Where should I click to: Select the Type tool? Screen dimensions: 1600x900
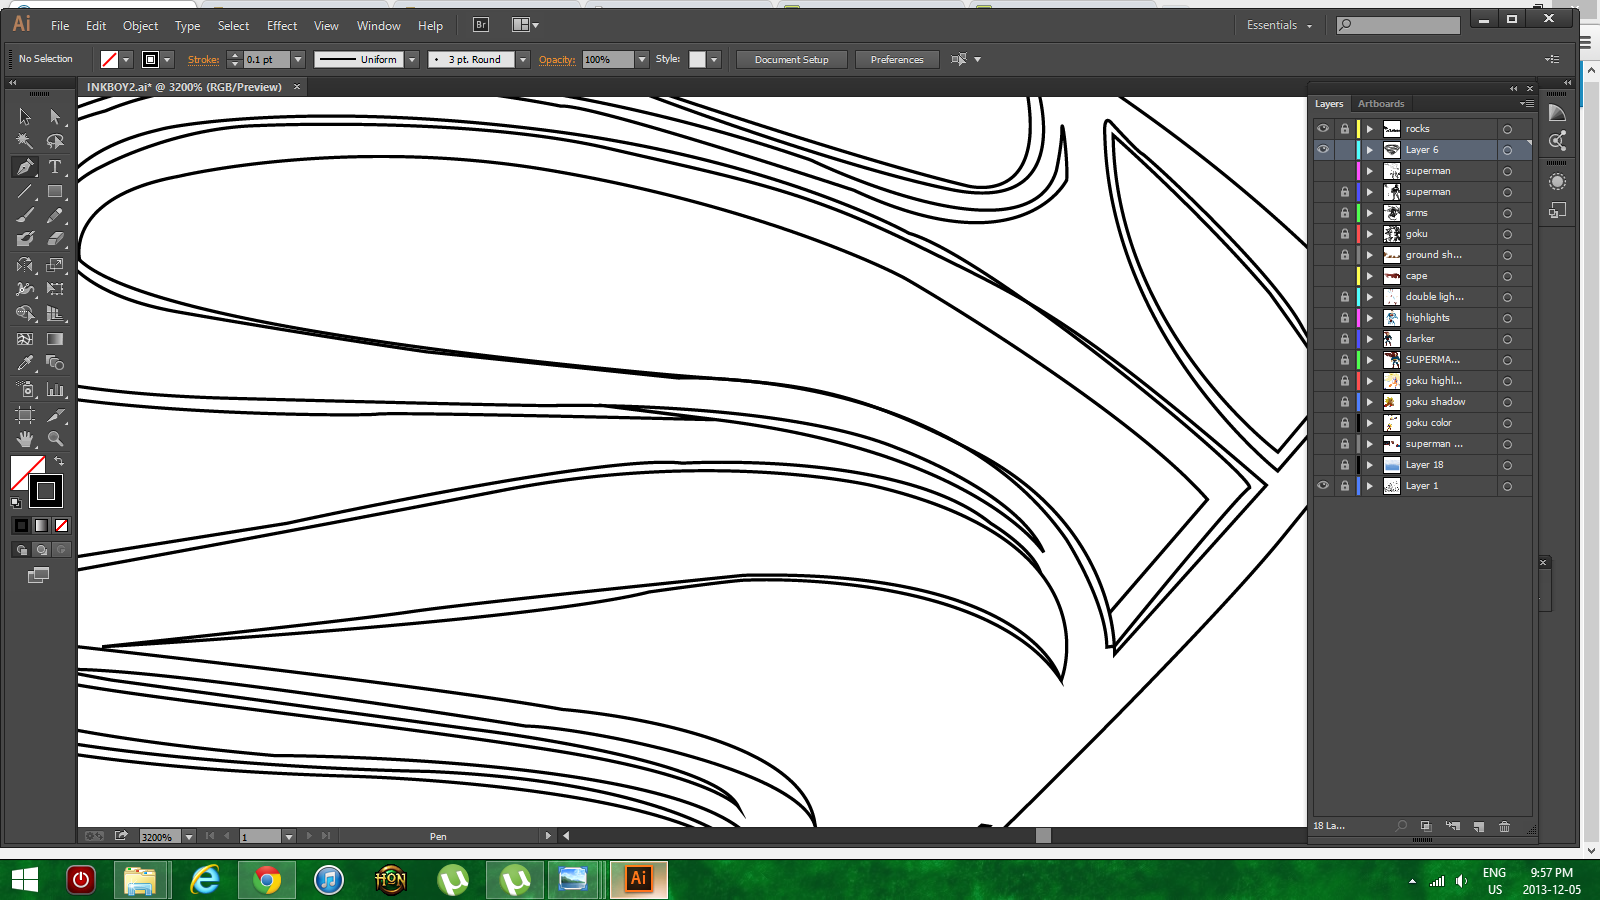click(x=55, y=167)
